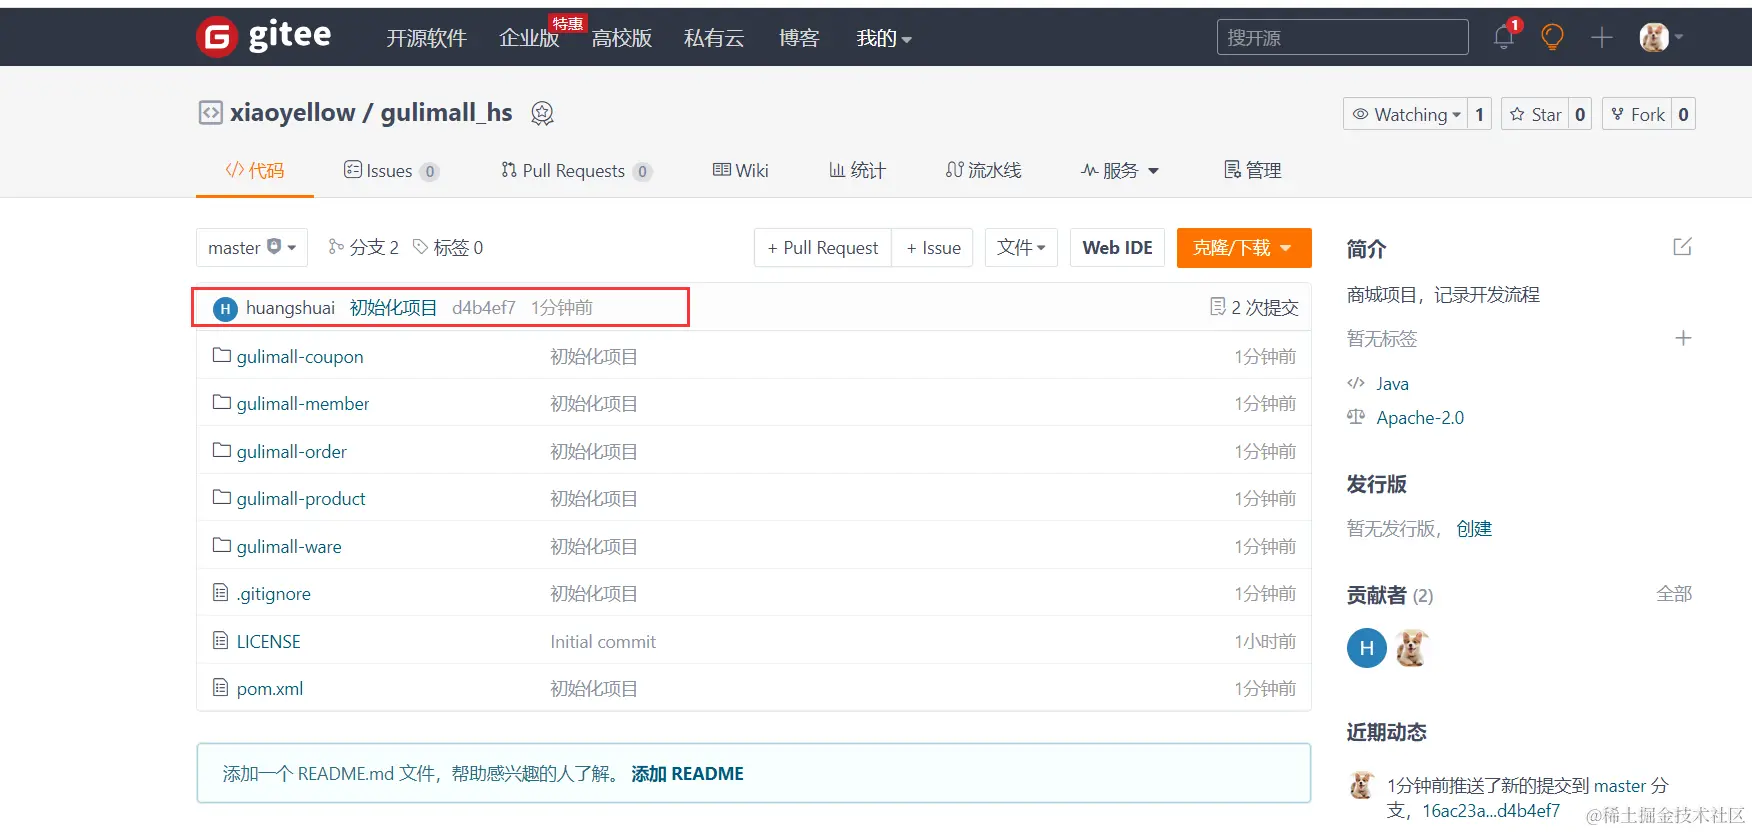The height and width of the screenshot is (832, 1752).
Task: Open the Issues tab
Action: click(391, 170)
